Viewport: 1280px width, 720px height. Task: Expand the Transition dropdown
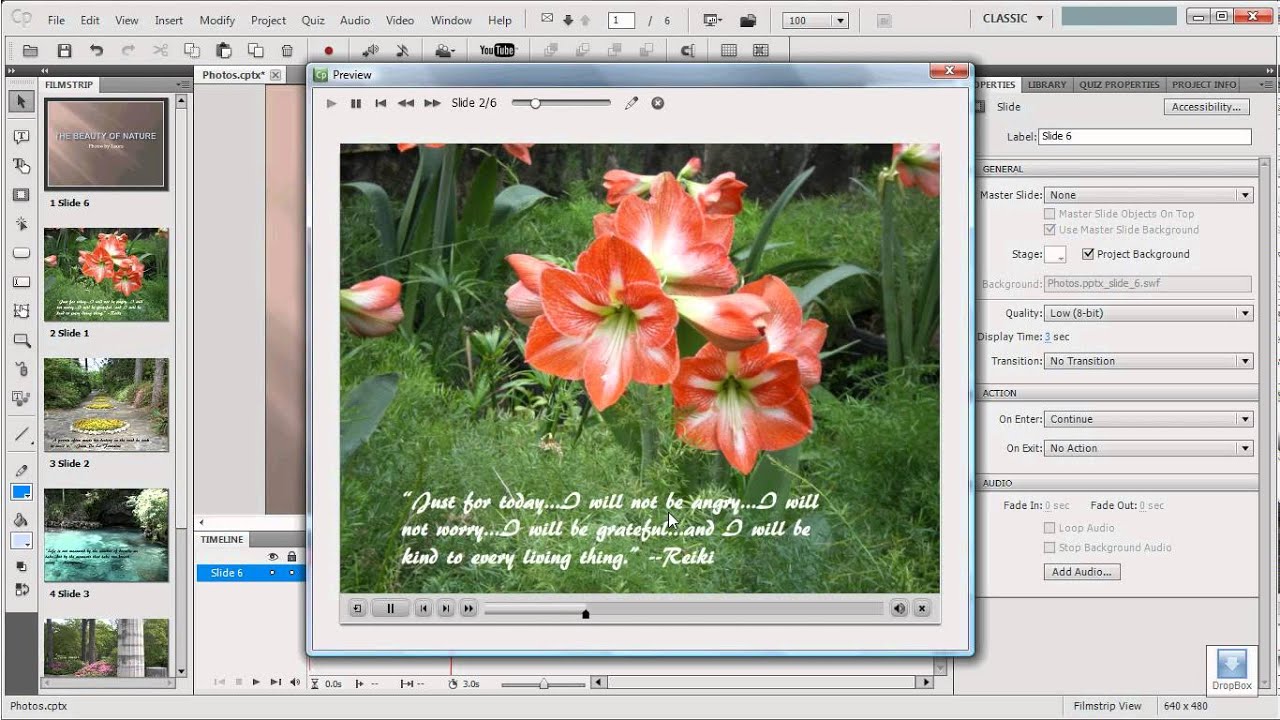click(x=1148, y=361)
